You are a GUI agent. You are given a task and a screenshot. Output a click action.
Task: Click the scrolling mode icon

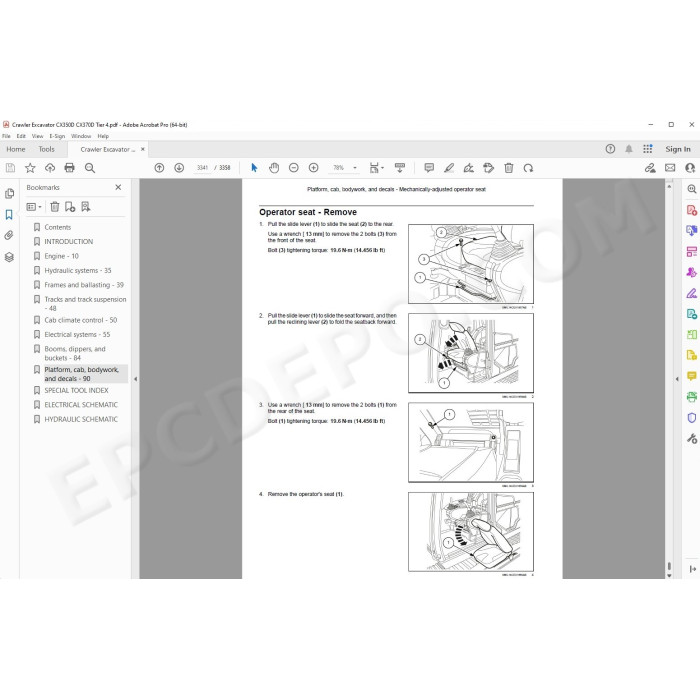[400, 168]
